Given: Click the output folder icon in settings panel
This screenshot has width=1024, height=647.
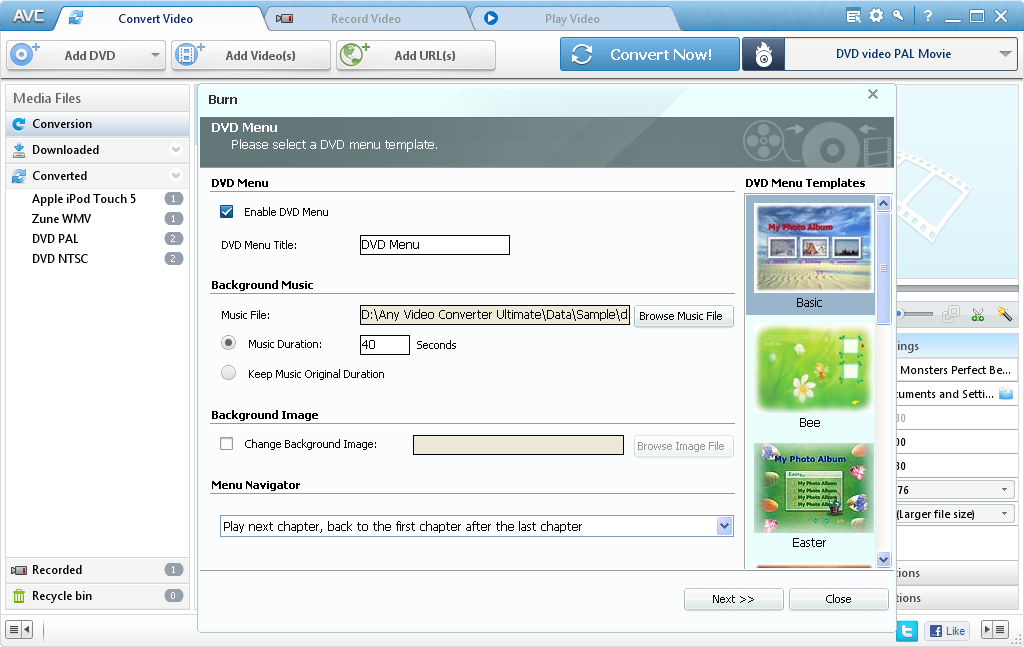Looking at the screenshot, I should pyautogui.click(x=1006, y=394).
